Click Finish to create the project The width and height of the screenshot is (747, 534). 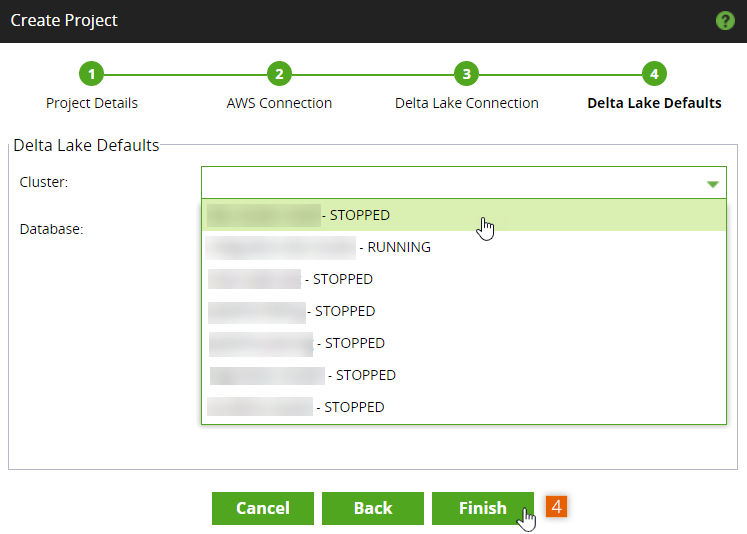click(483, 508)
